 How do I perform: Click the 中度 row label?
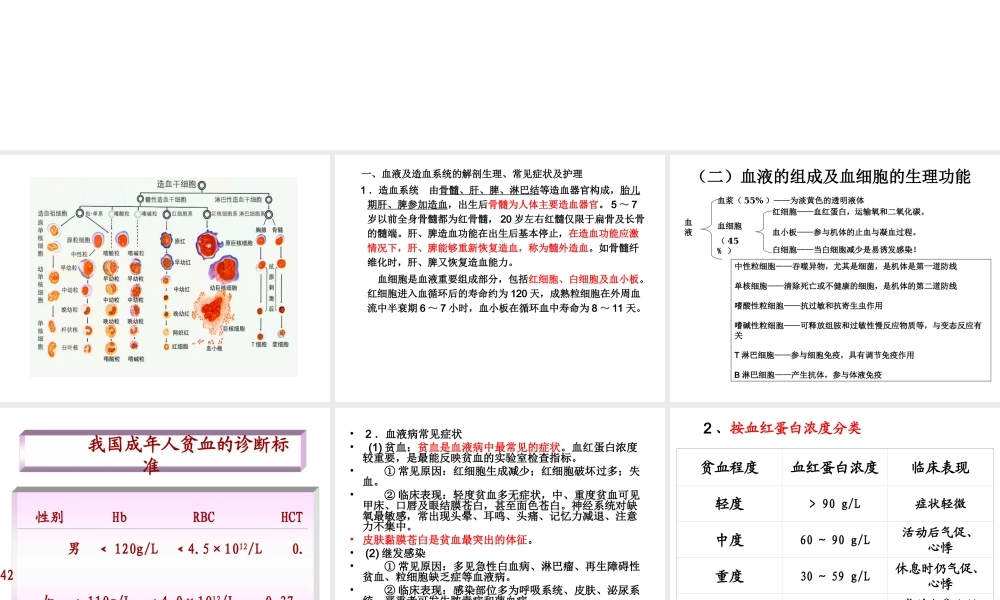729,540
